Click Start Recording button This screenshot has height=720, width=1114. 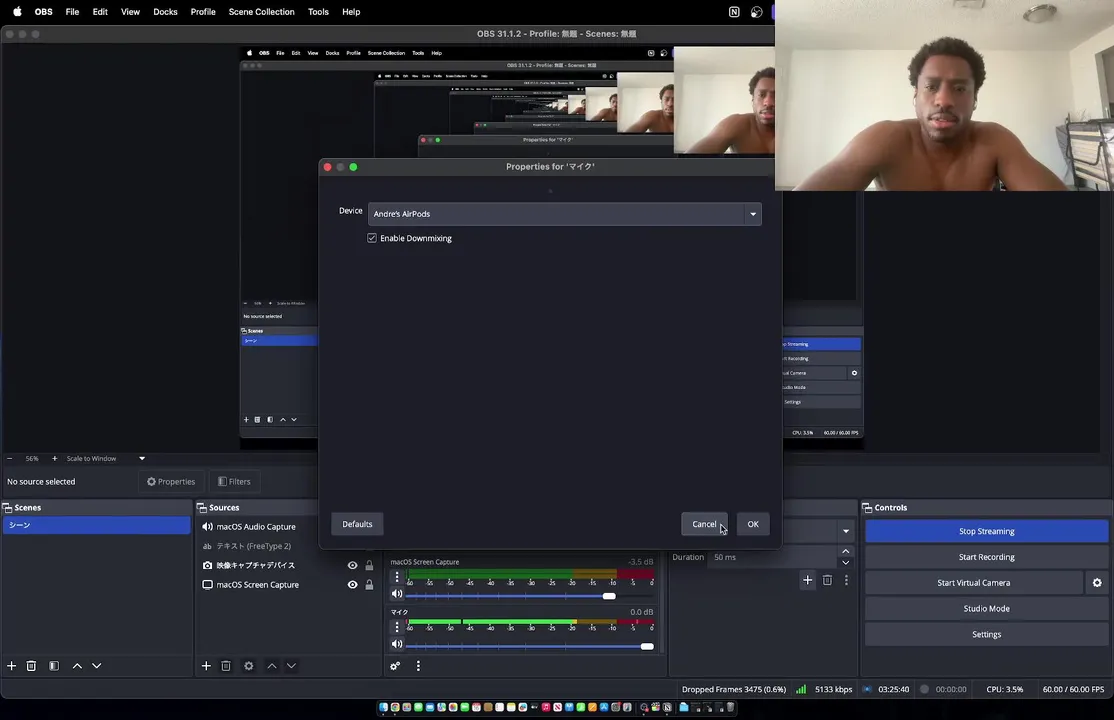pos(986,557)
